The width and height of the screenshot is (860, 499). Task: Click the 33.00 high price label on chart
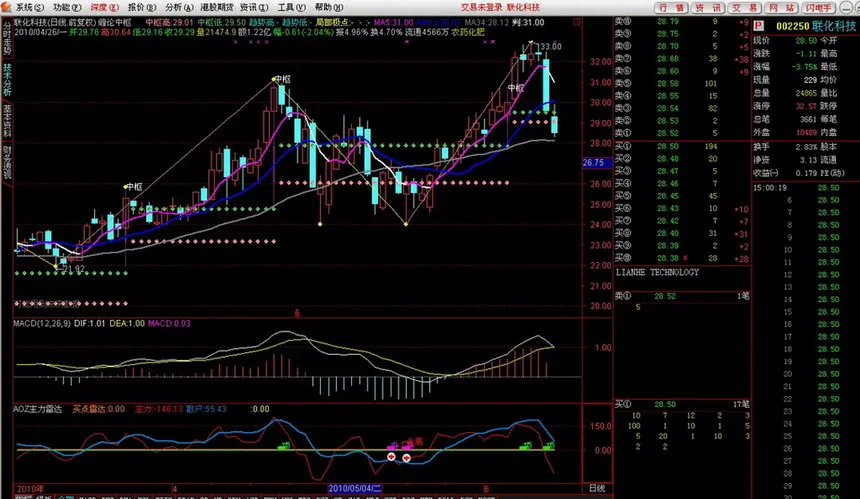(x=551, y=47)
